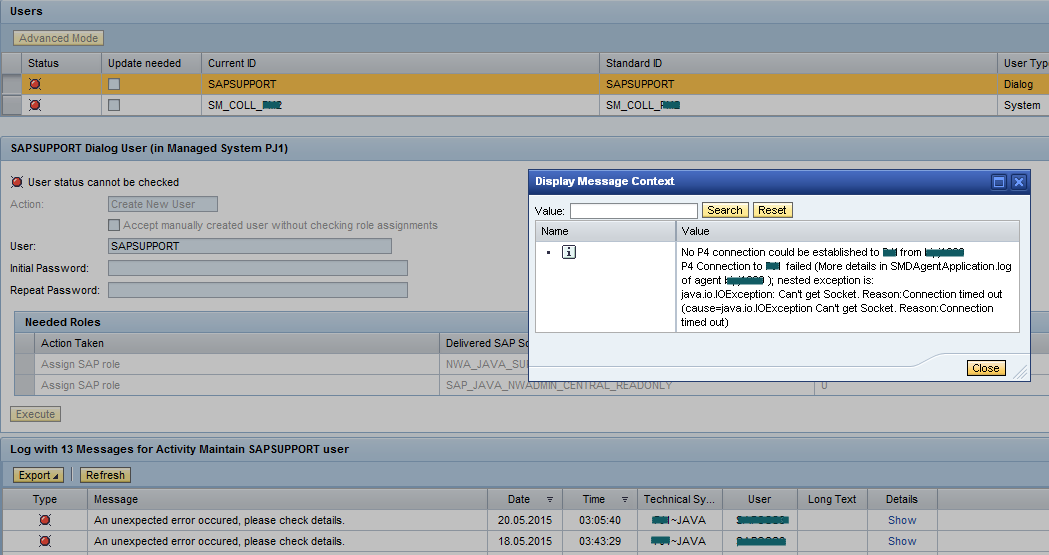Select the SAPSUPPORT row using row selector
Image resolution: width=1049 pixels, height=555 pixels.
pyautogui.click(x=11, y=84)
